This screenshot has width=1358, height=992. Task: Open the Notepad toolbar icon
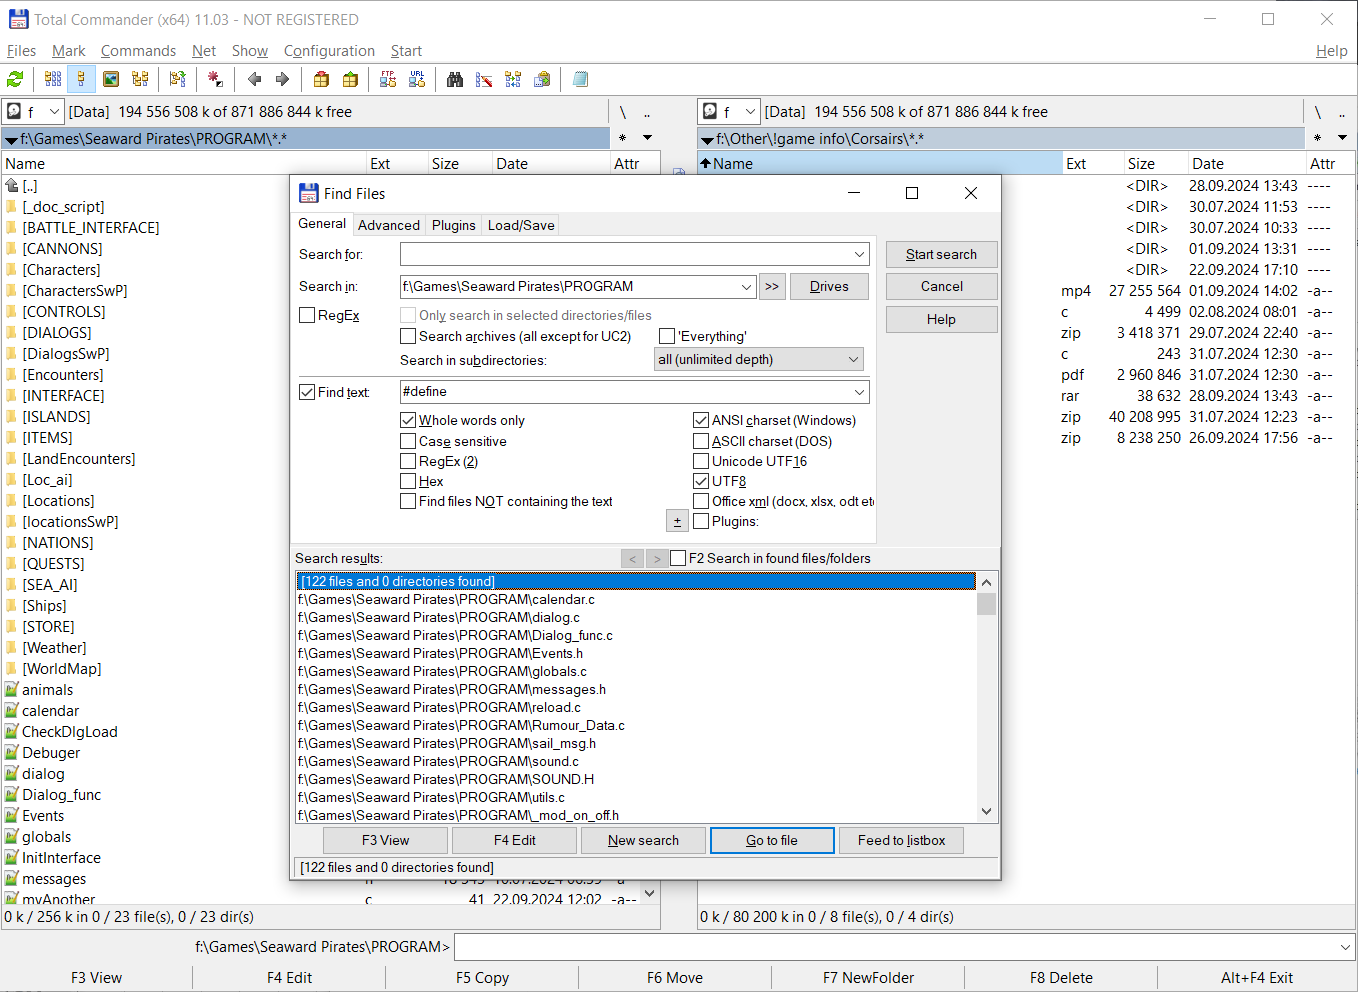pos(580,80)
